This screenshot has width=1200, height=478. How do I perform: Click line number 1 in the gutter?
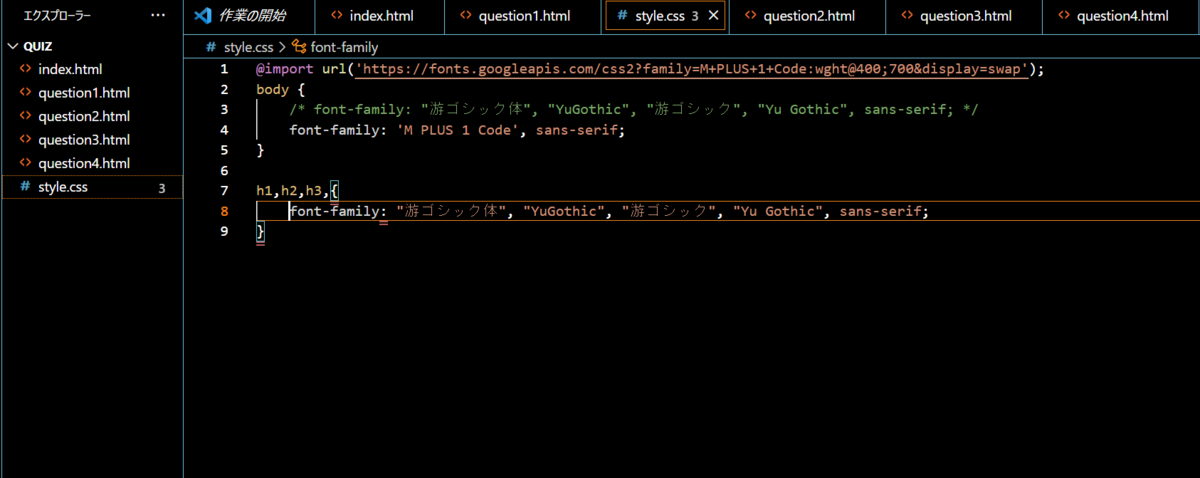pos(224,70)
